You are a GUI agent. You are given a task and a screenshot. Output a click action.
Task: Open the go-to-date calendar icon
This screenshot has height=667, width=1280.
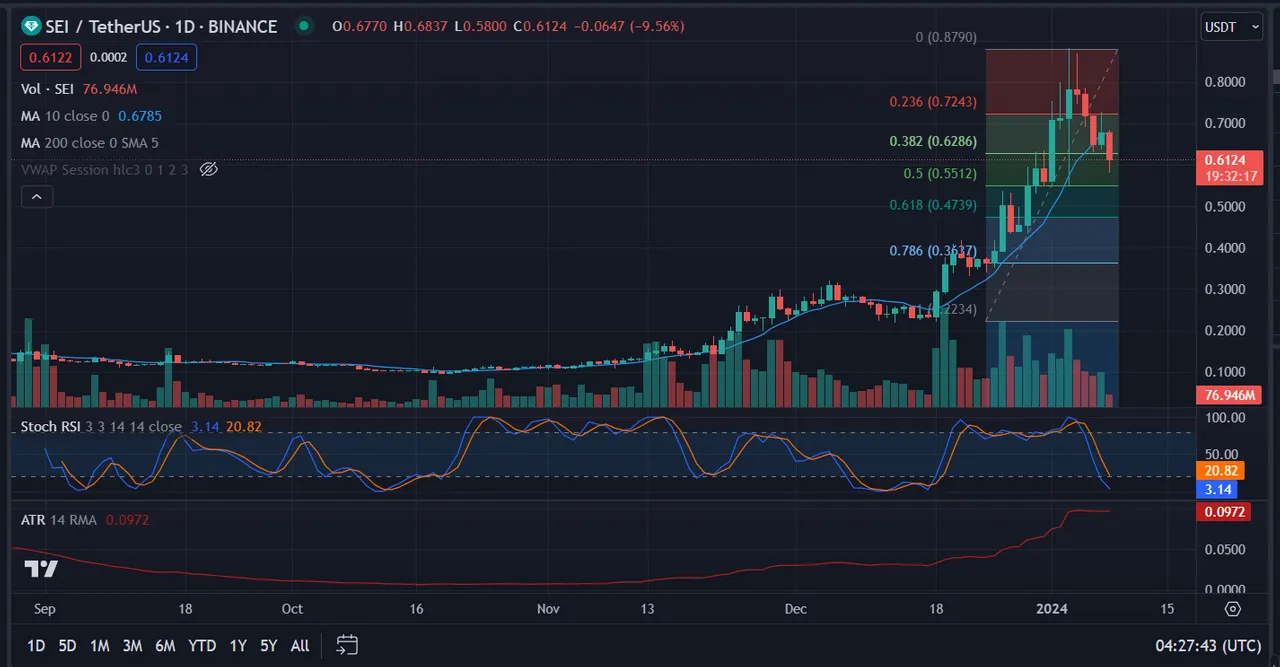coord(347,645)
